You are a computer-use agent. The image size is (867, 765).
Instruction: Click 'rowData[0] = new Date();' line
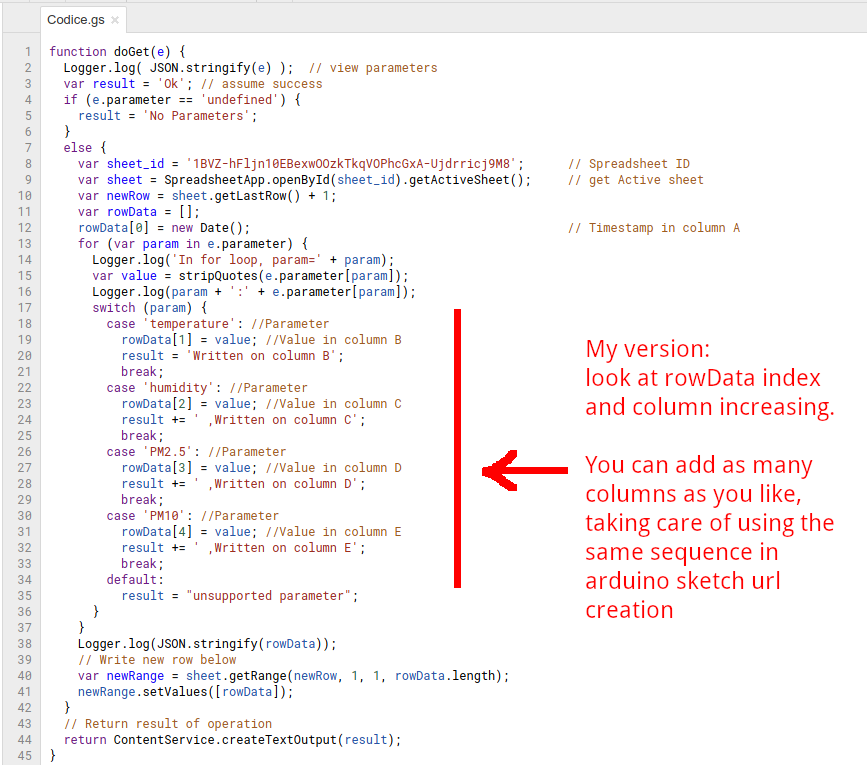164,228
